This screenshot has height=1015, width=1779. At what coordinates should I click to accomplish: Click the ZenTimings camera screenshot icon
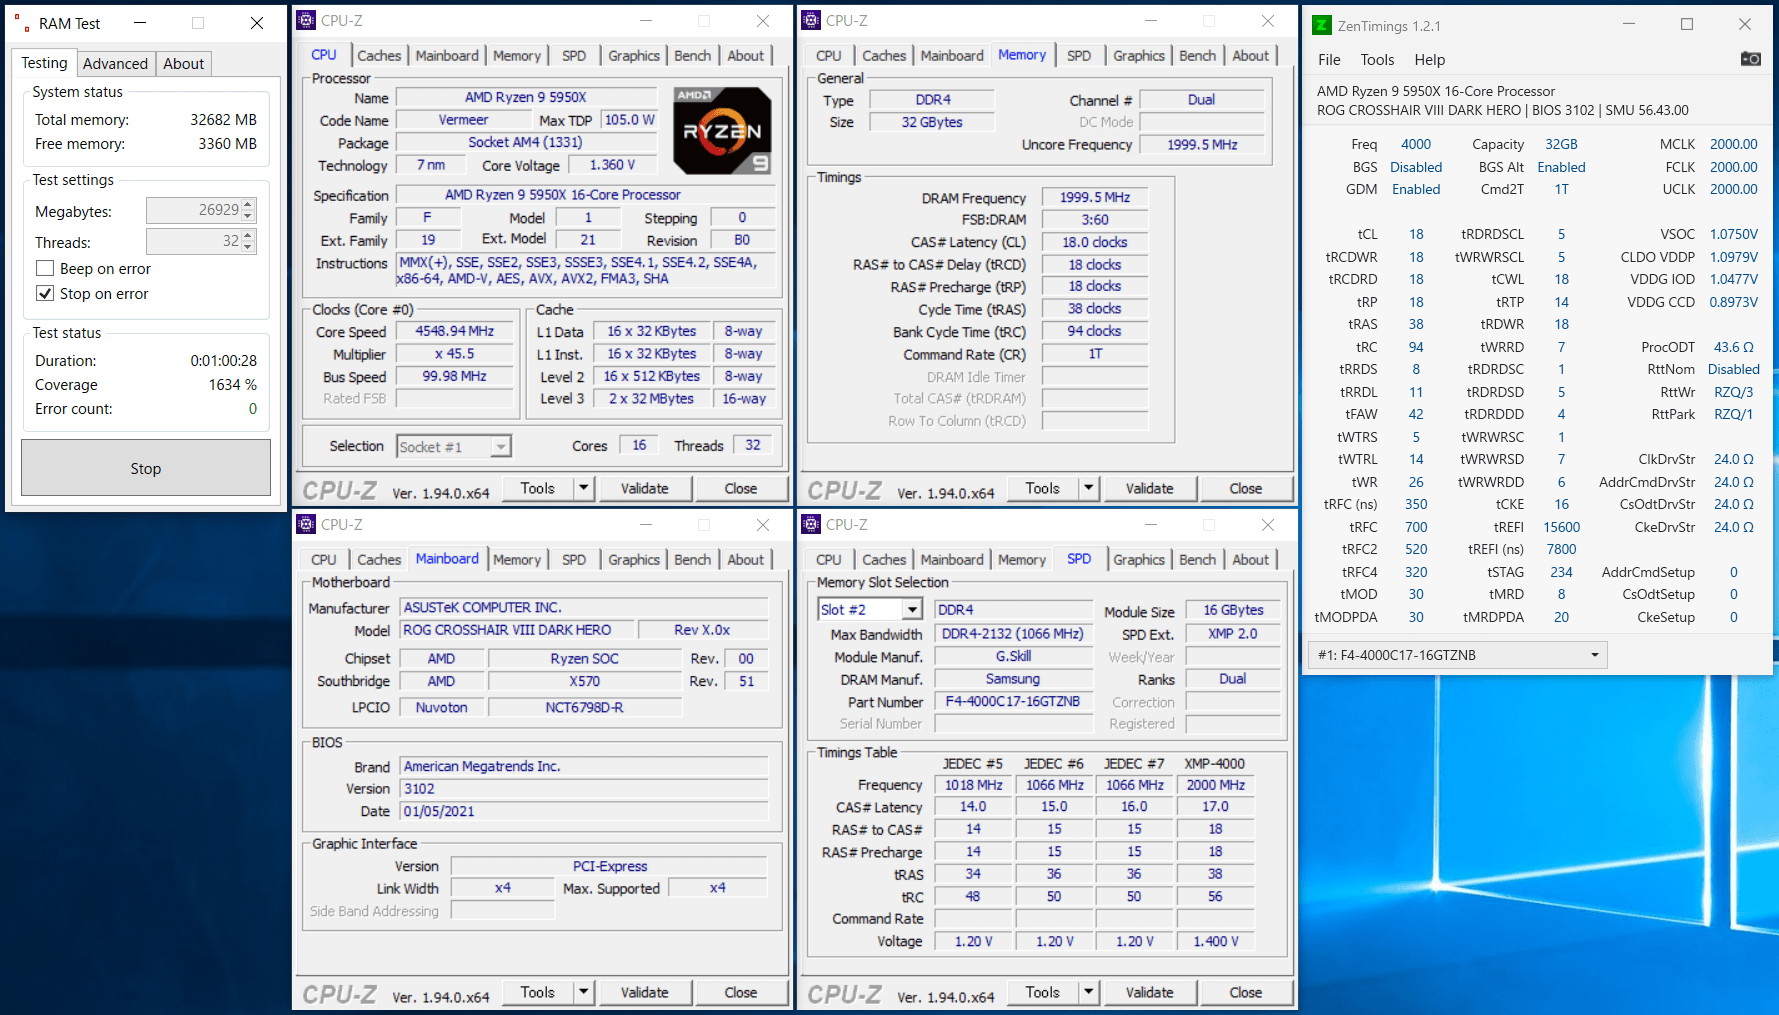(1750, 59)
